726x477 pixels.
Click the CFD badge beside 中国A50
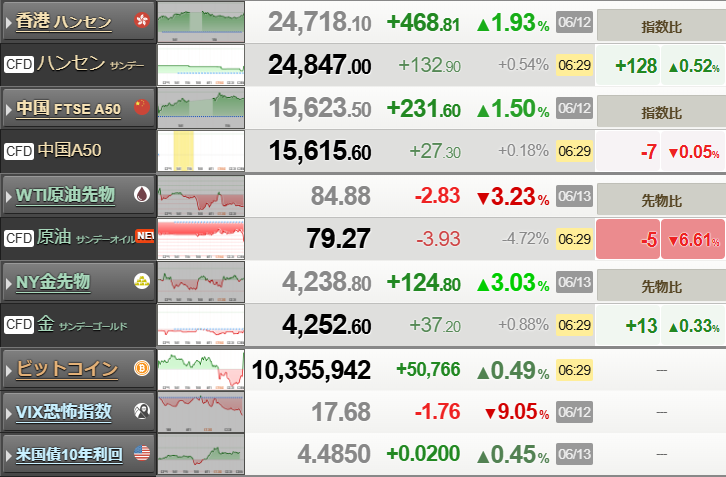pos(19,151)
